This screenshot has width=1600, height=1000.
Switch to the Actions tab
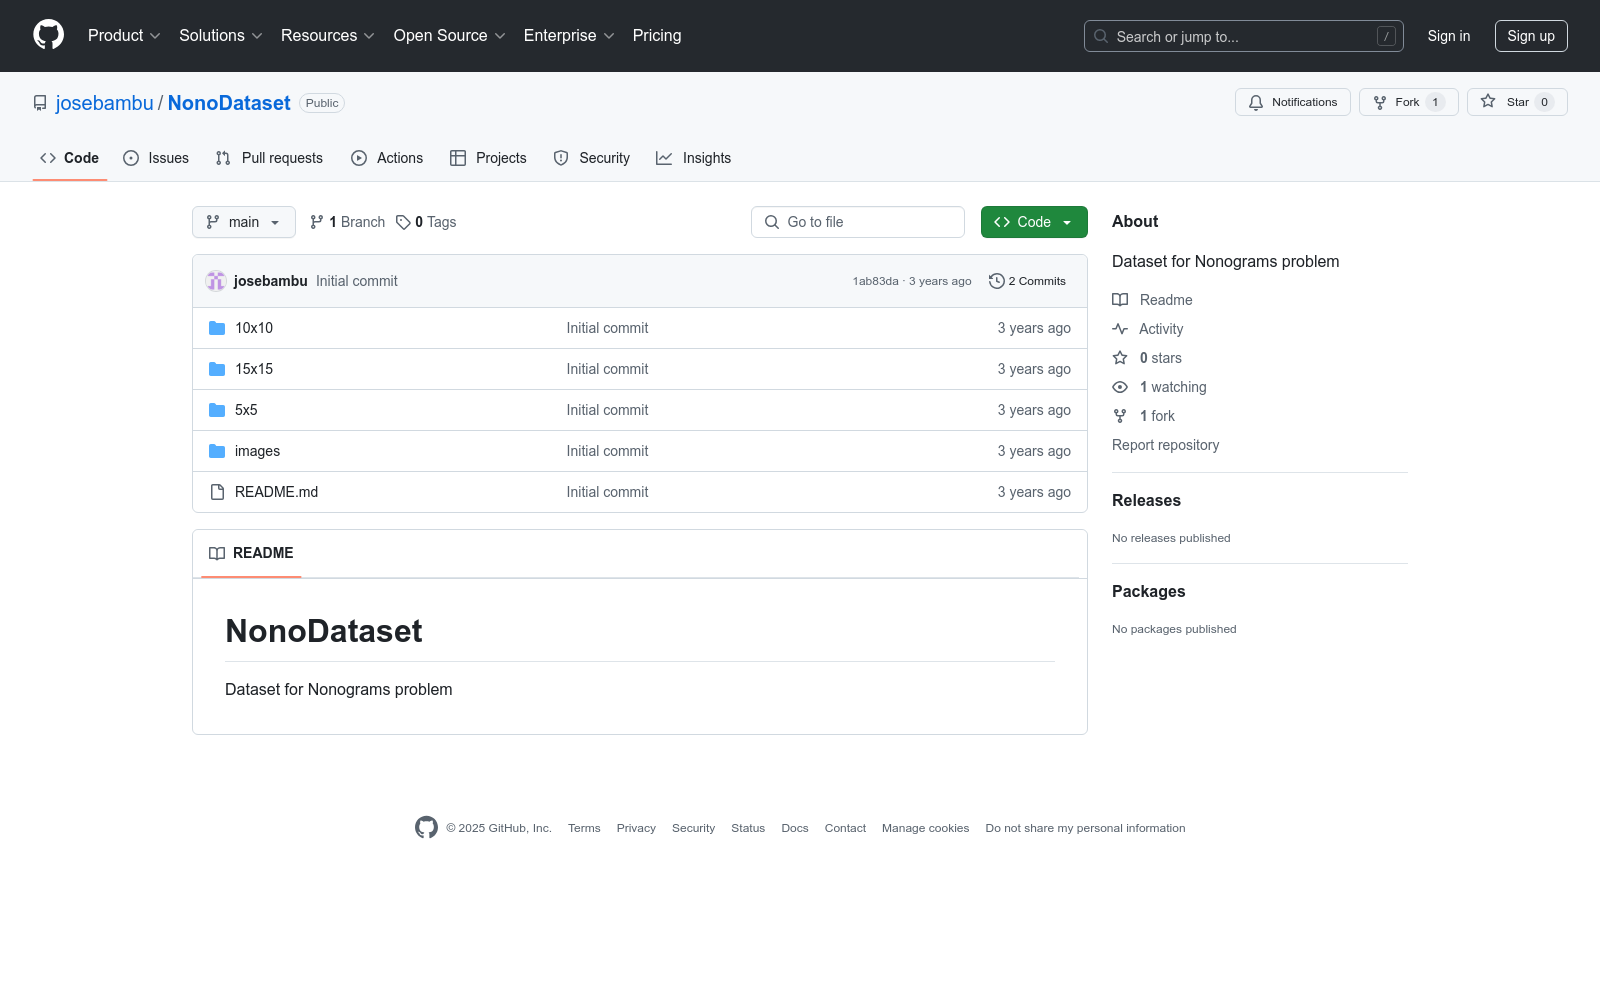[x=387, y=158]
